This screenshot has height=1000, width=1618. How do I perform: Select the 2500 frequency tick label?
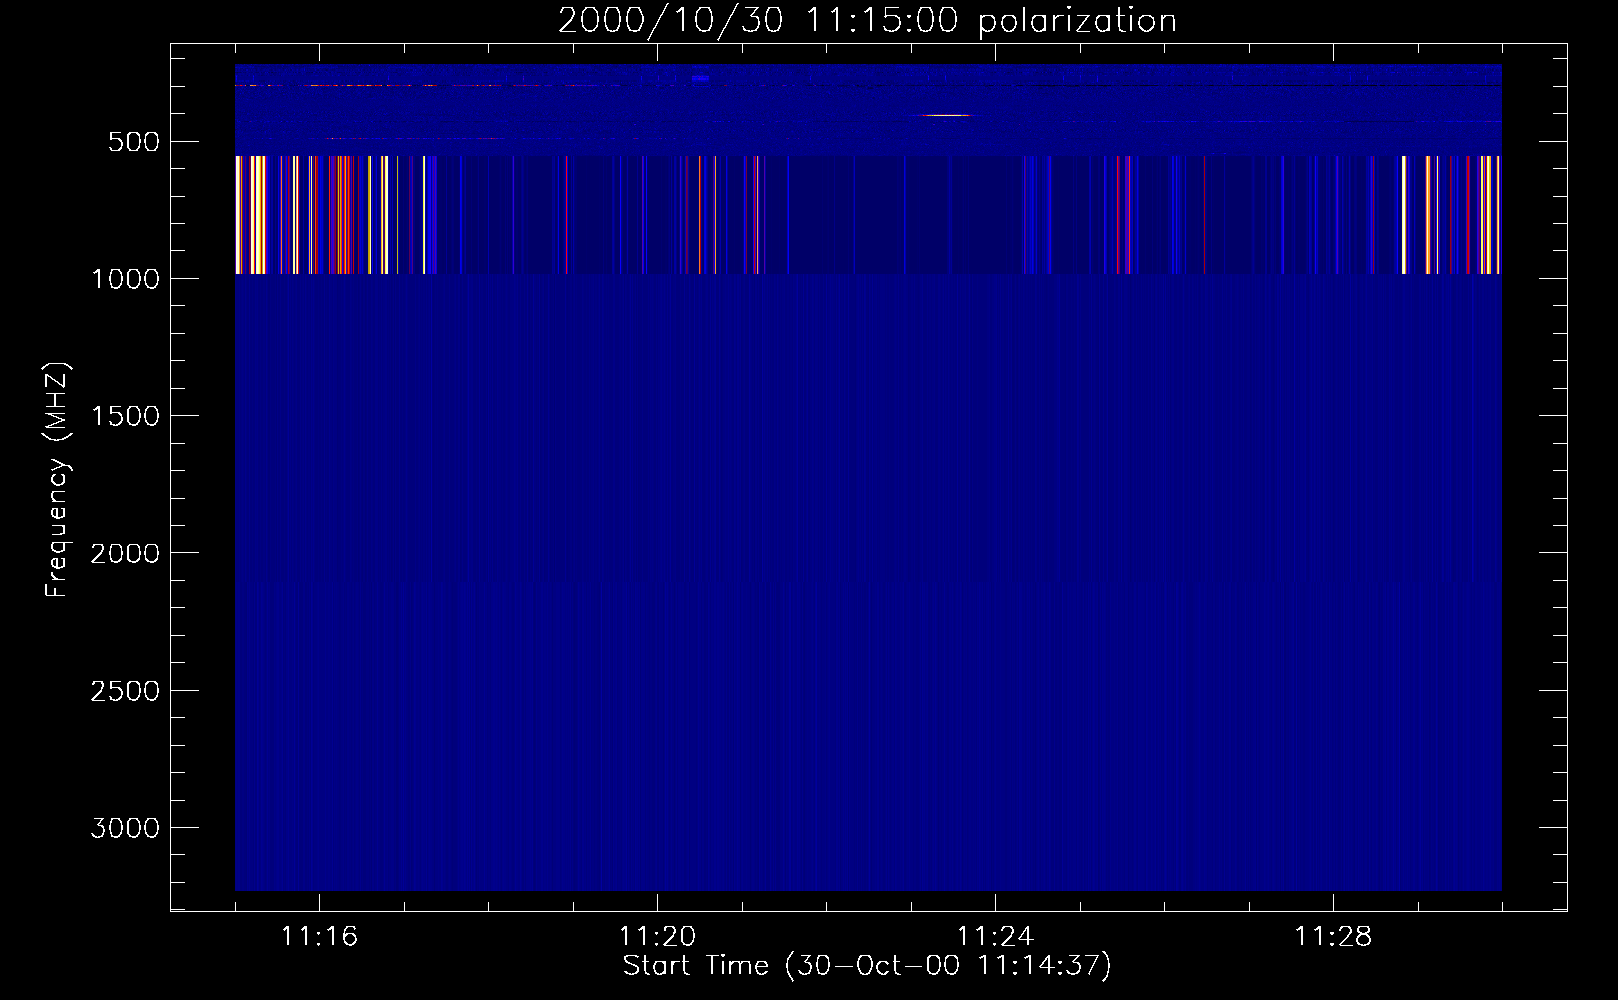tap(125, 691)
